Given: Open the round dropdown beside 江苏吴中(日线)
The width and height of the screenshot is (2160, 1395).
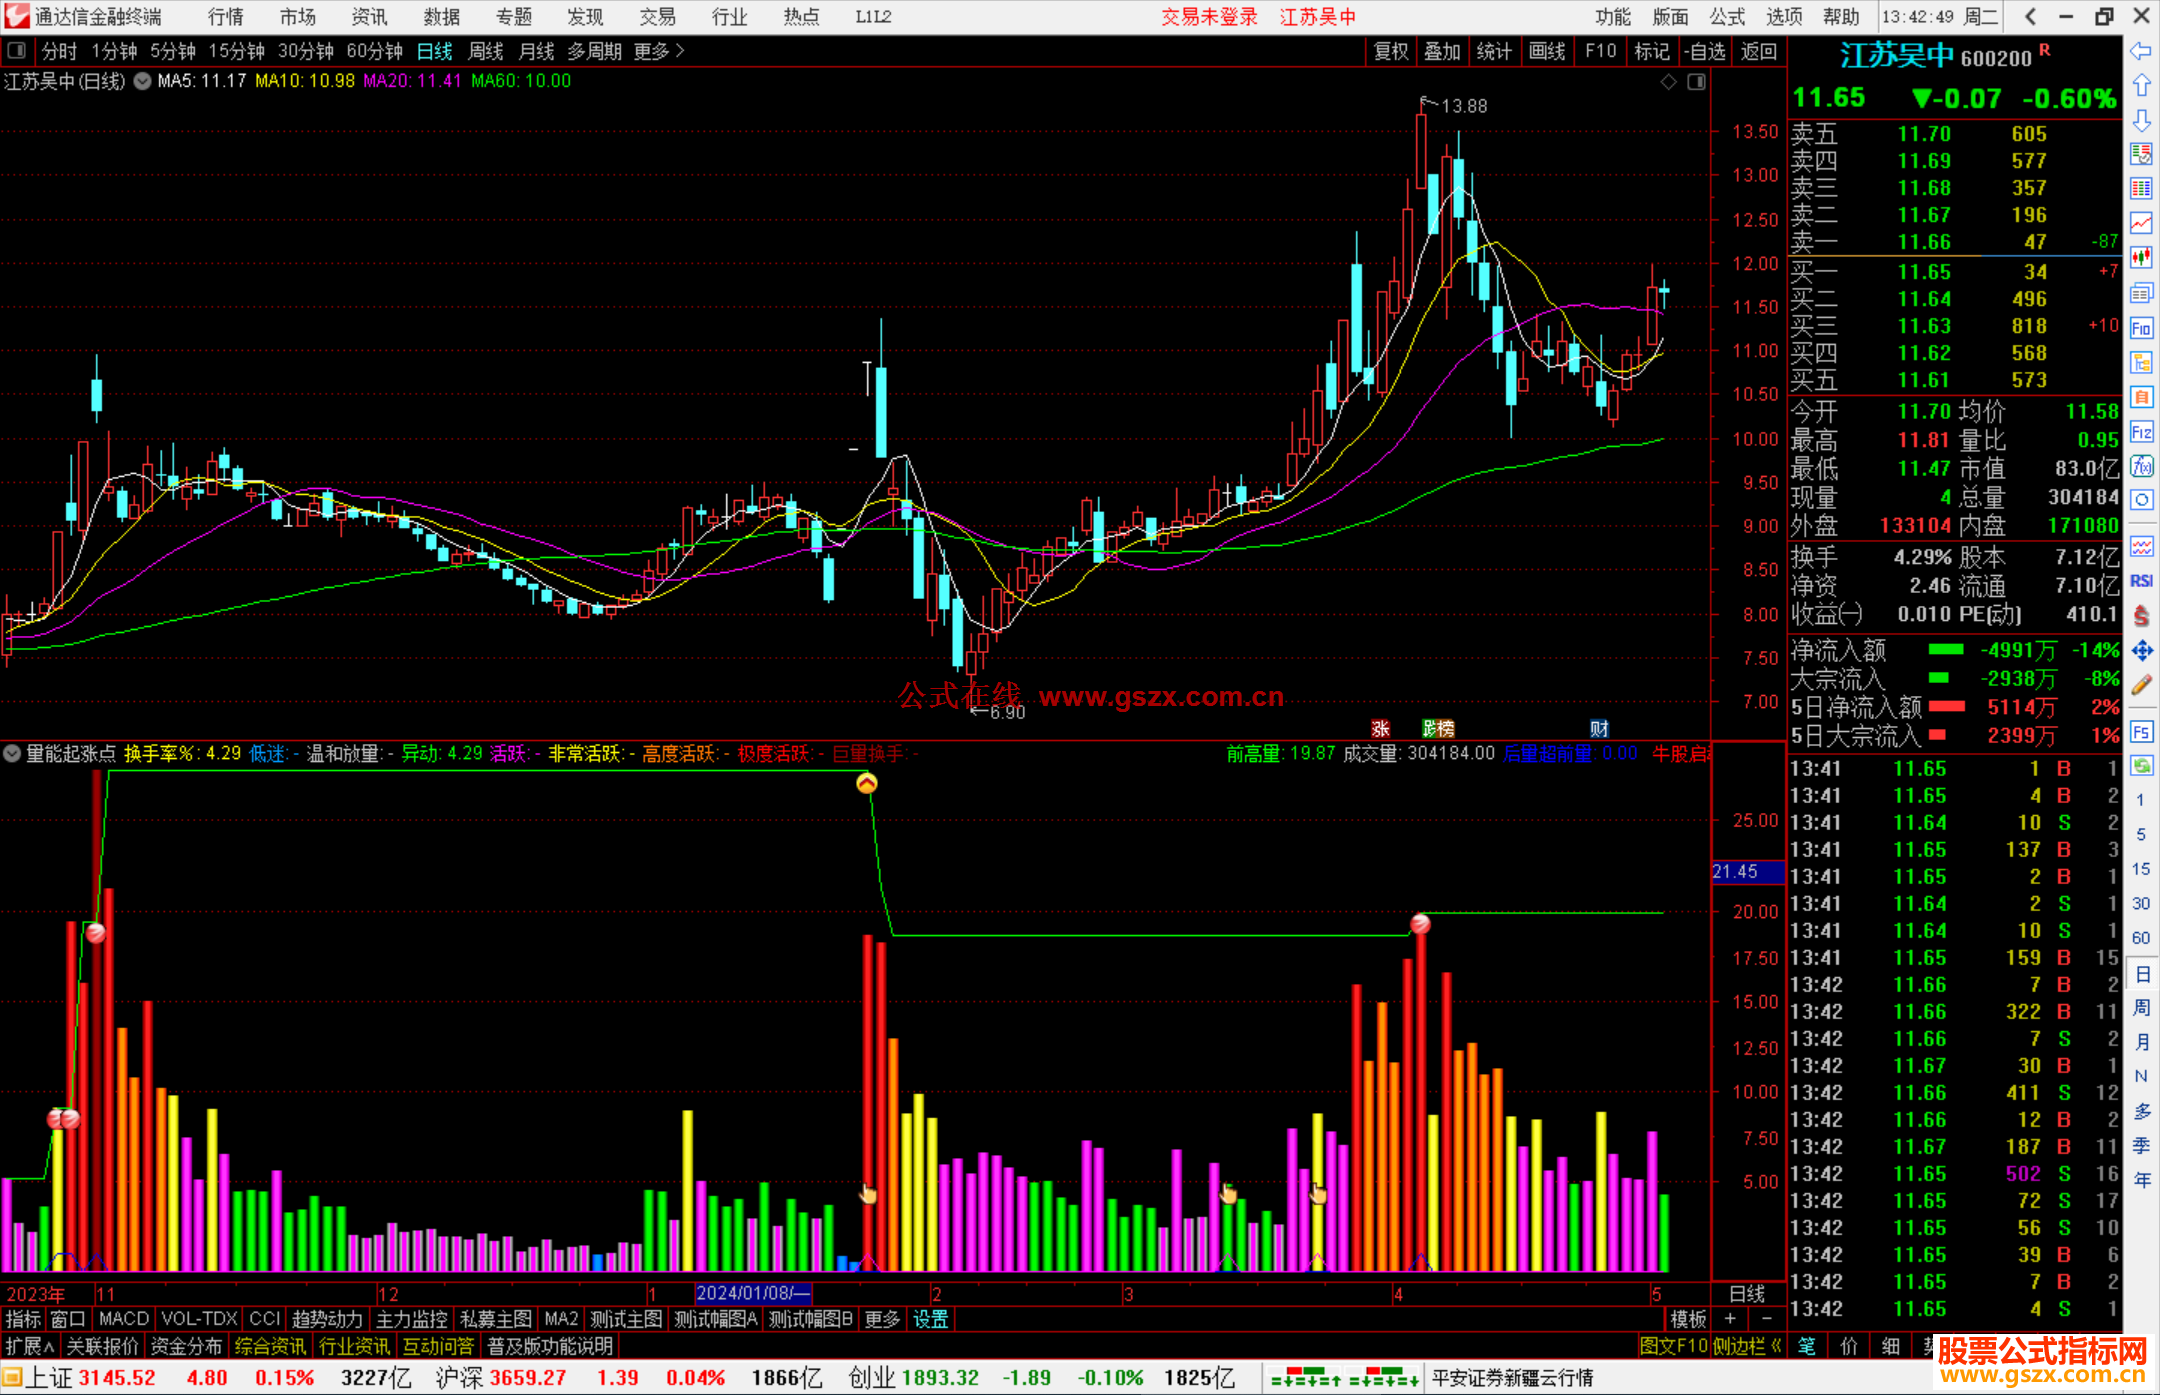Looking at the screenshot, I should [x=143, y=82].
